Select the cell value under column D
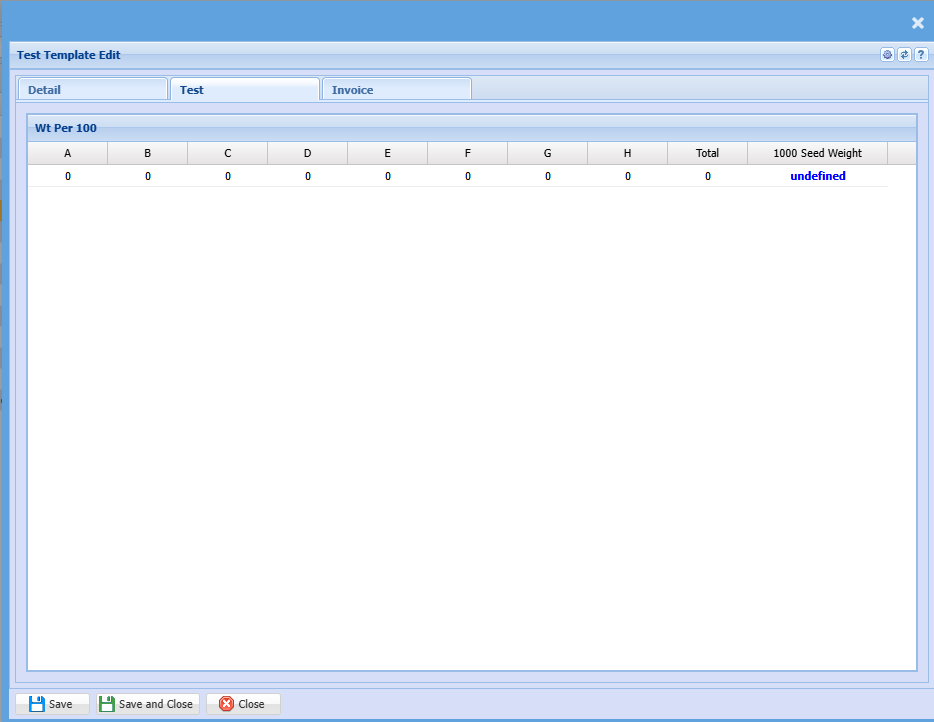 pyautogui.click(x=308, y=176)
